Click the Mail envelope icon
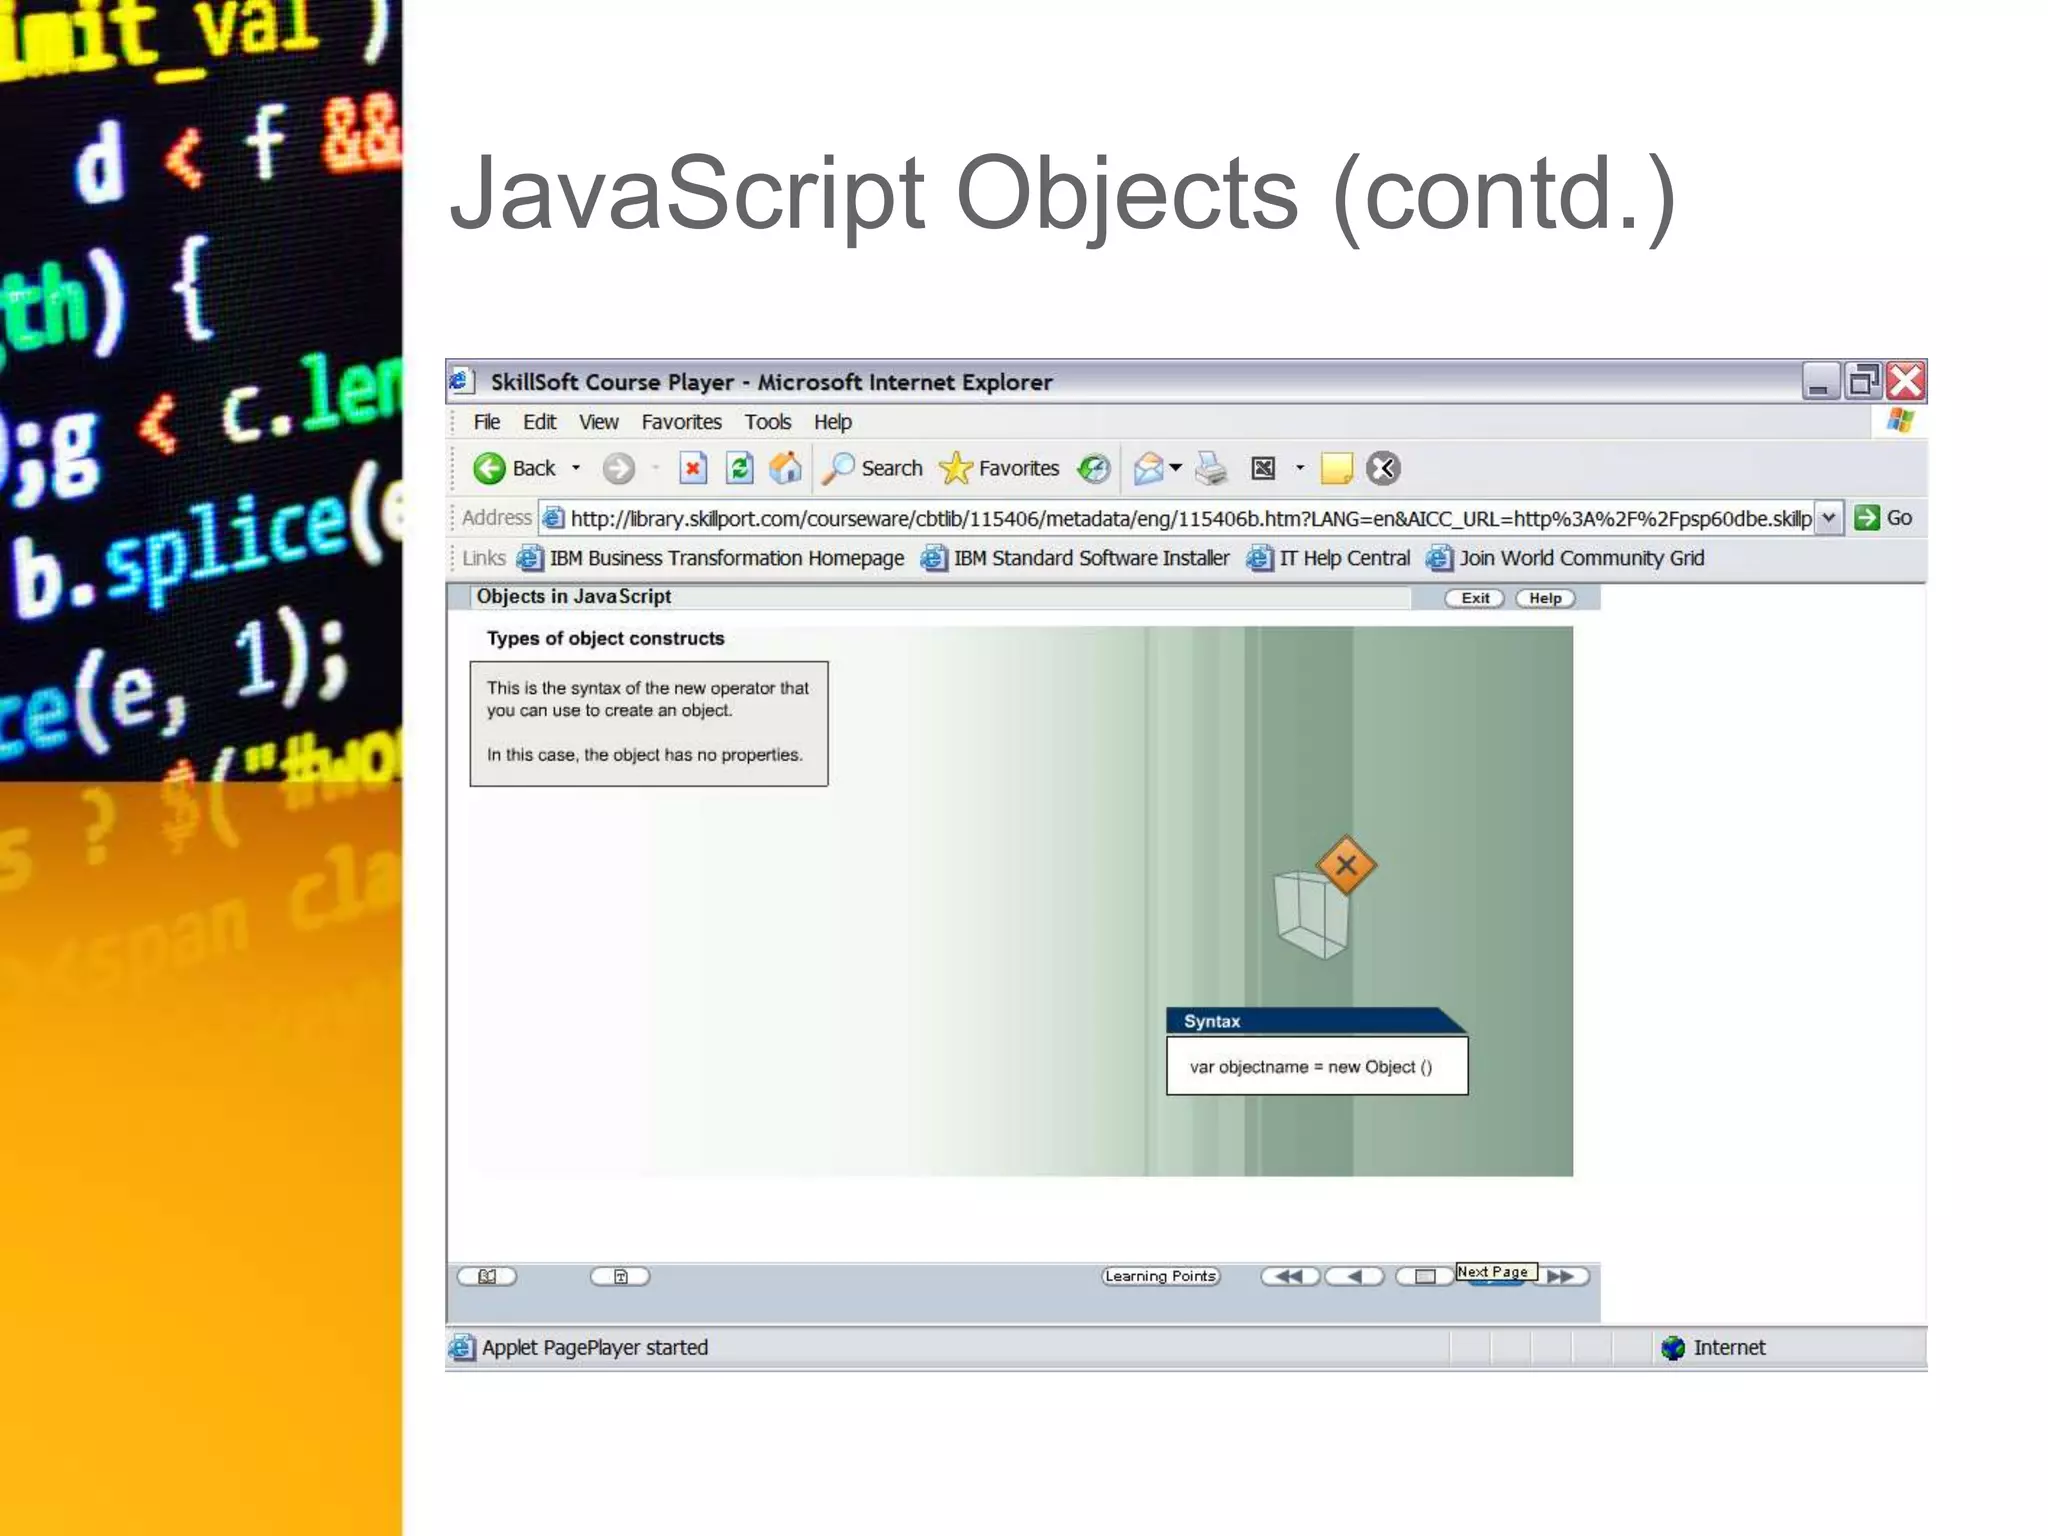This screenshot has width=2048, height=1536. pos(1149,468)
